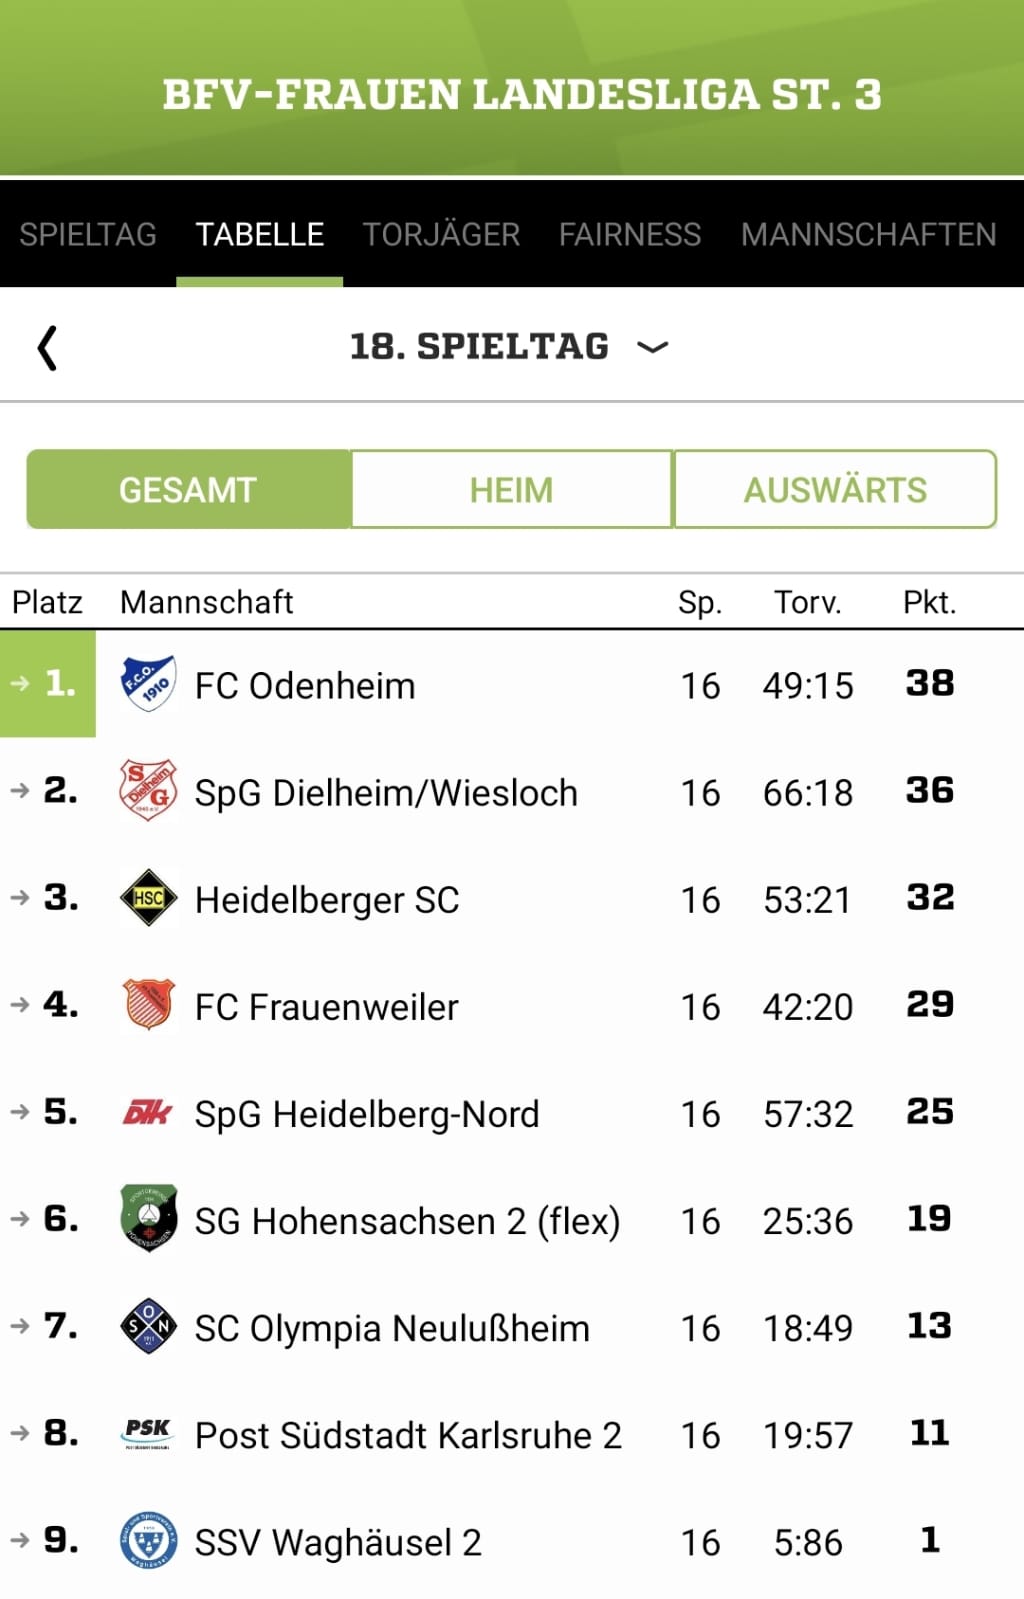Click the DJK logo for Heidelberg-Nord

point(148,1112)
